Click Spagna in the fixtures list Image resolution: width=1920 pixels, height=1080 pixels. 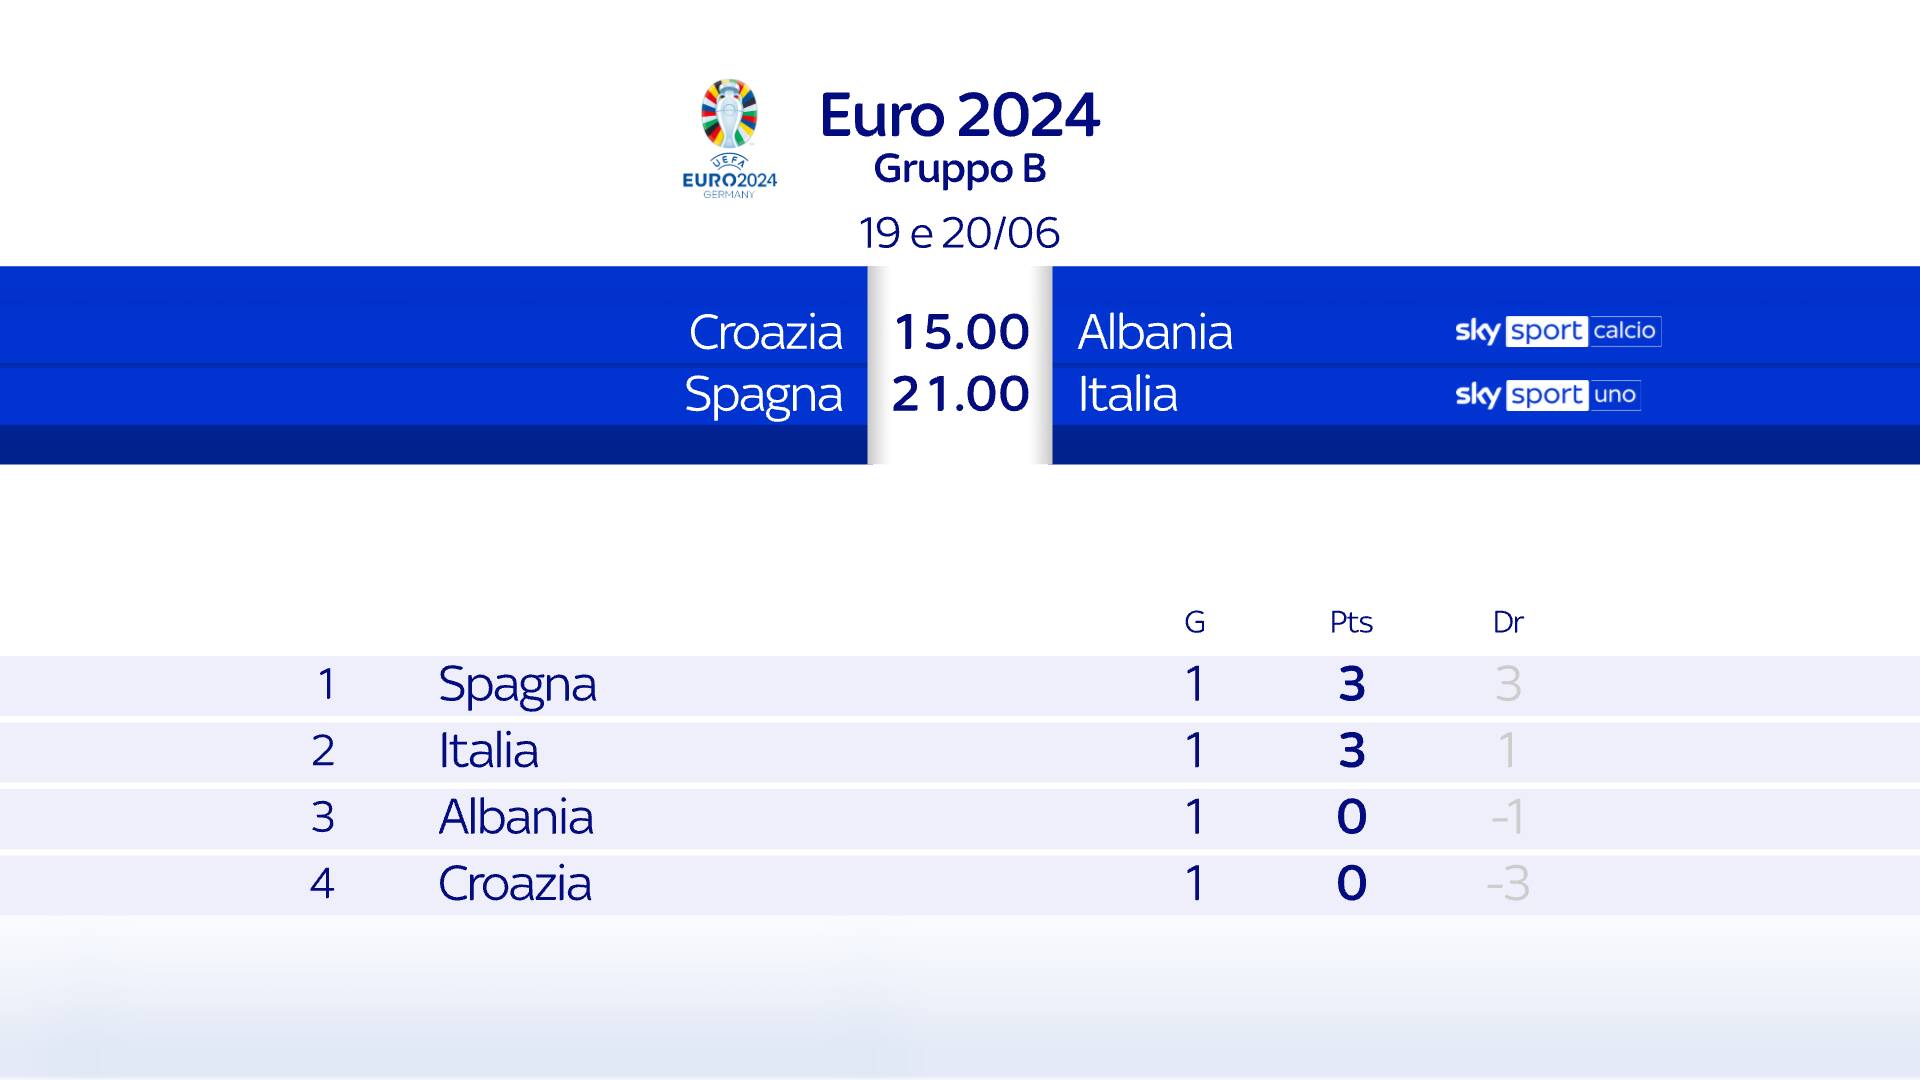tap(763, 395)
